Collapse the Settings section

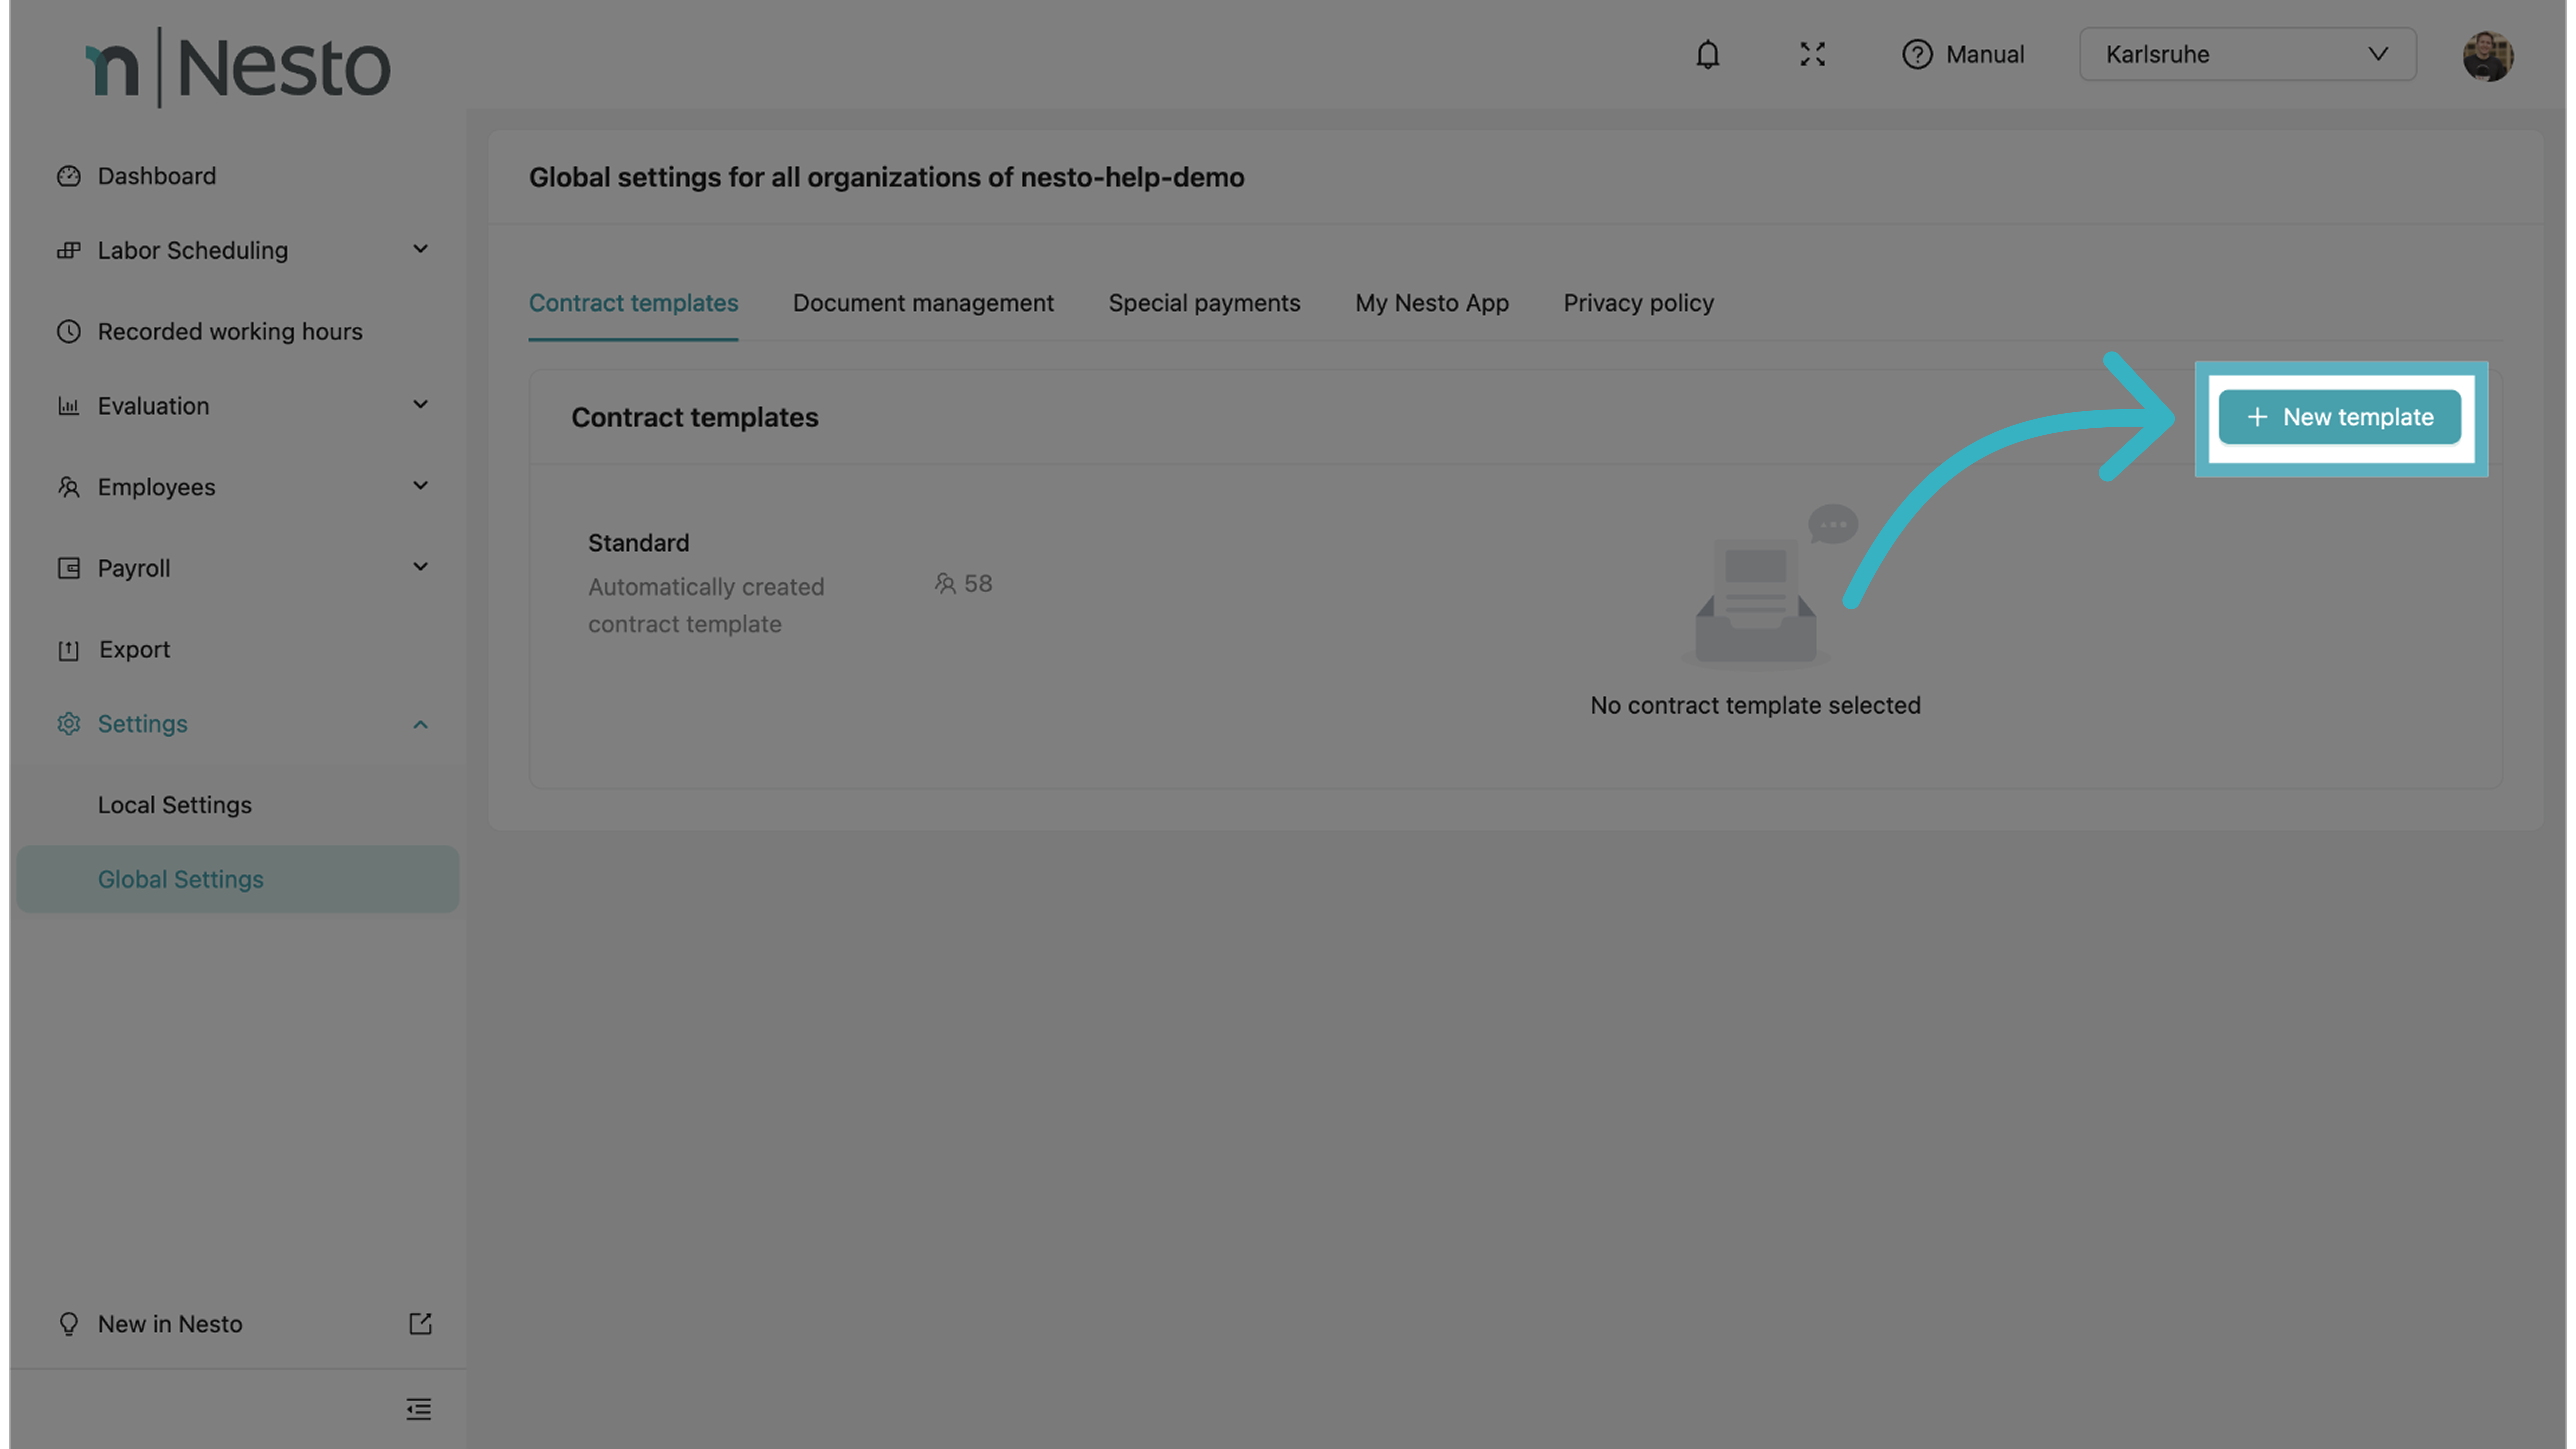coord(420,724)
